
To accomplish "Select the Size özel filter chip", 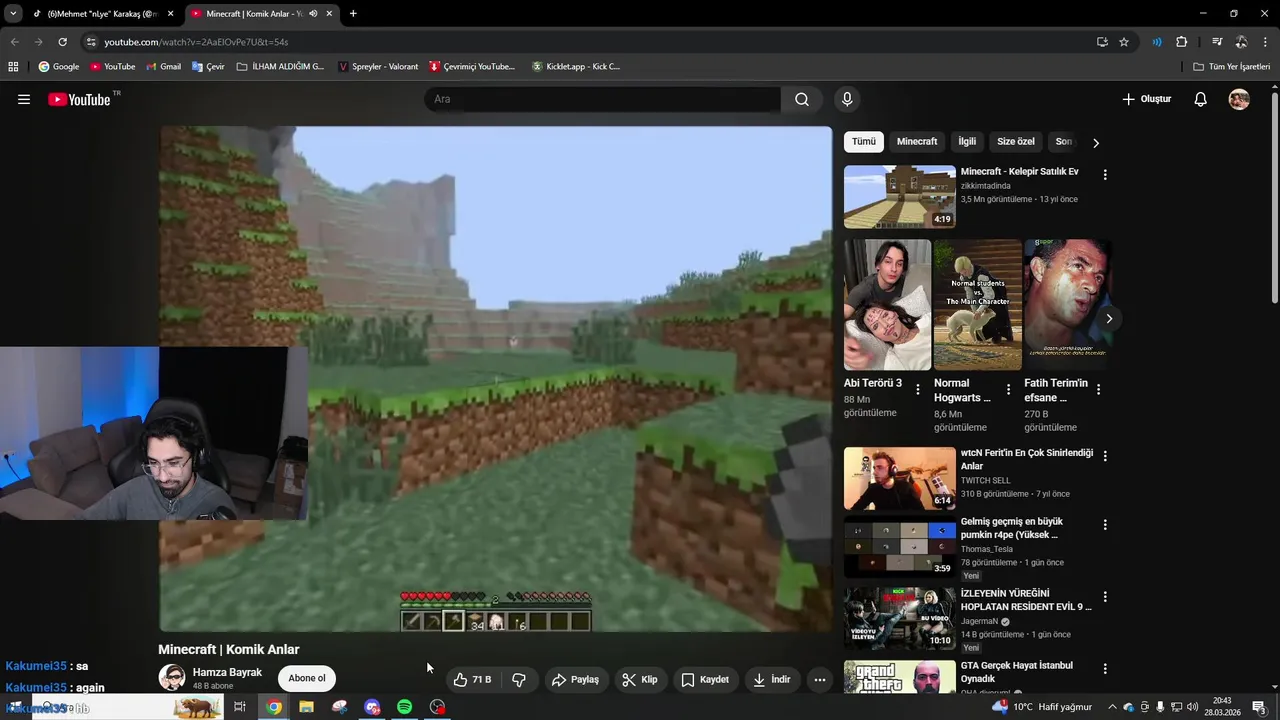I will 1016,142.
